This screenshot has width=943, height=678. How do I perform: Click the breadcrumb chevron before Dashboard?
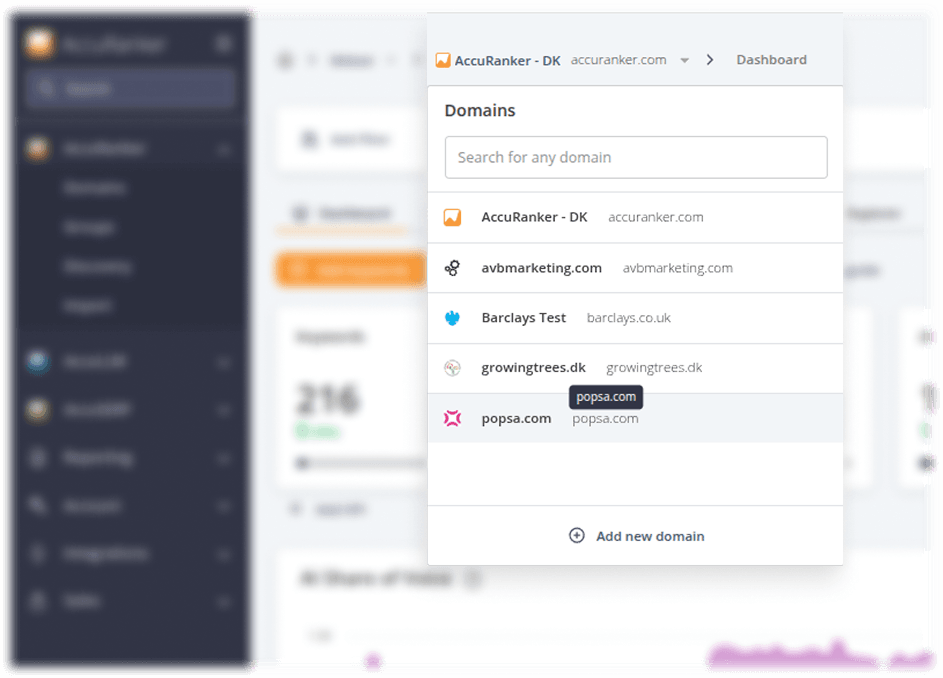(710, 60)
